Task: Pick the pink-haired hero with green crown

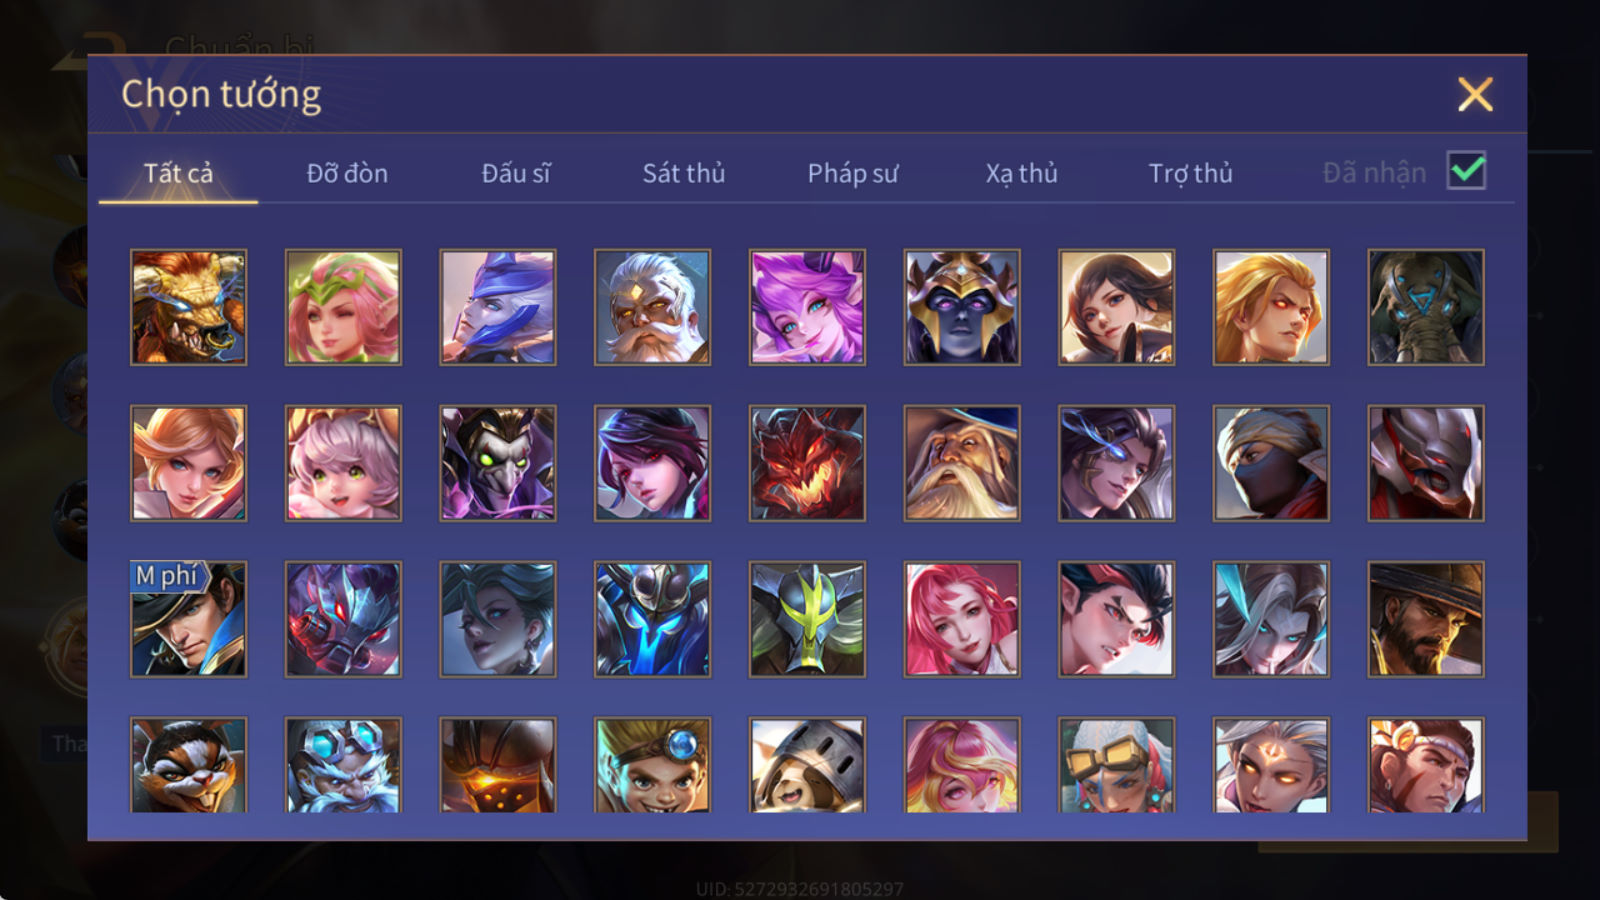Action: pyautogui.click(x=343, y=307)
